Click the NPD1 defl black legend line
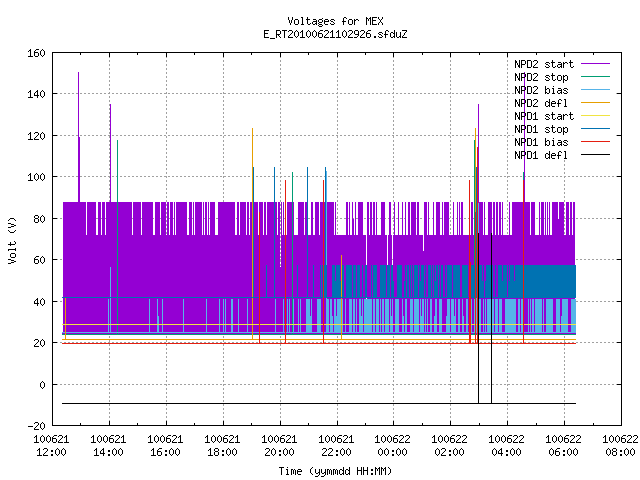This screenshot has width=640, height=480. pyautogui.click(x=595, y=155)
